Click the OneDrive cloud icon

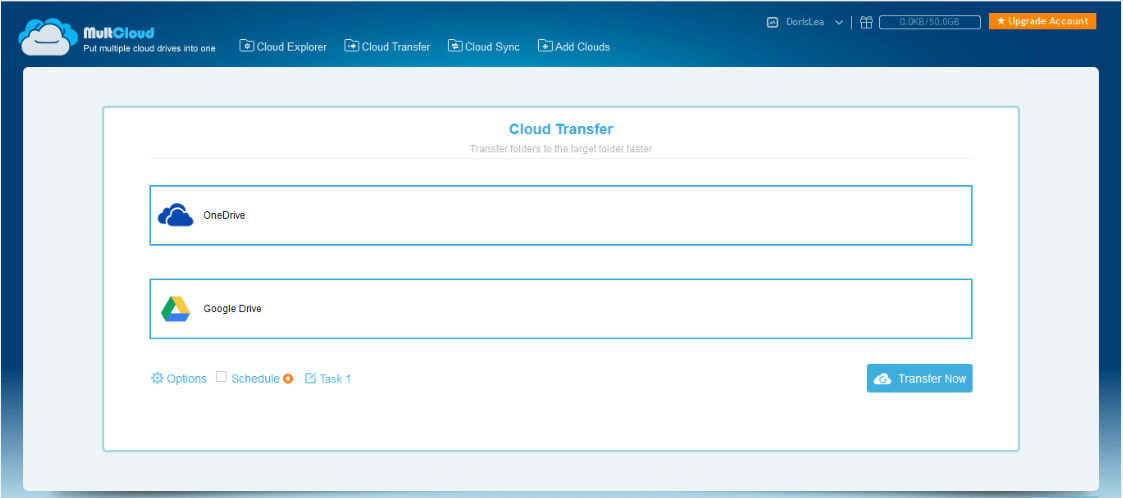[x=175, y=215]
